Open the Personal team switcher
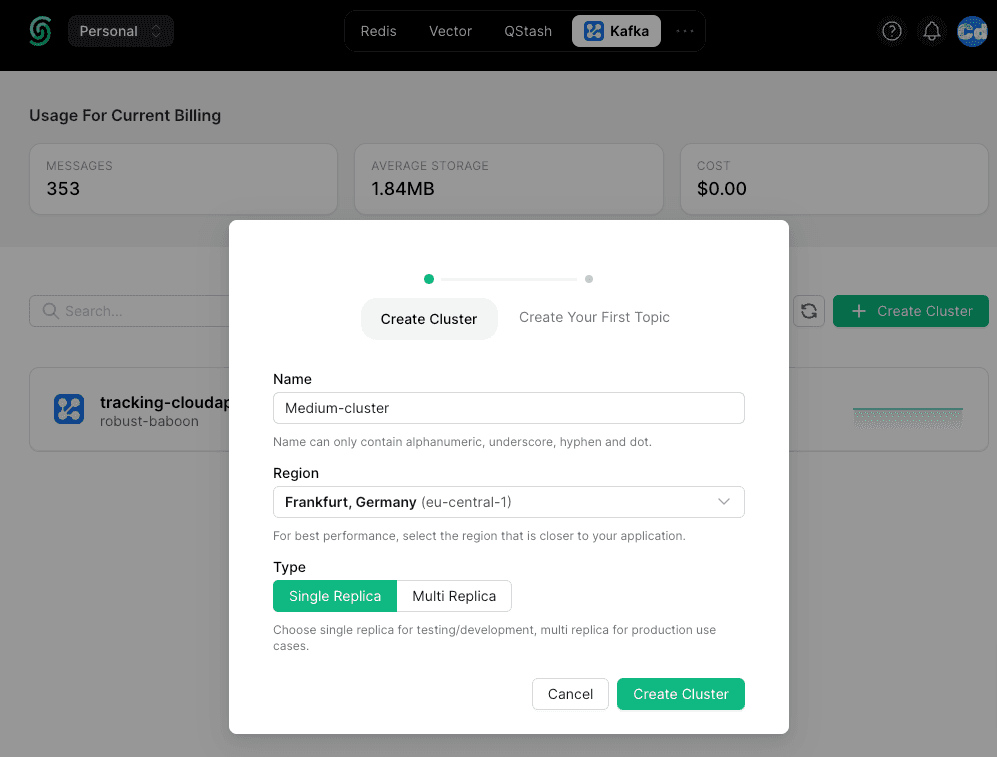This screenshot has width=997, height=757. [120, 31]
